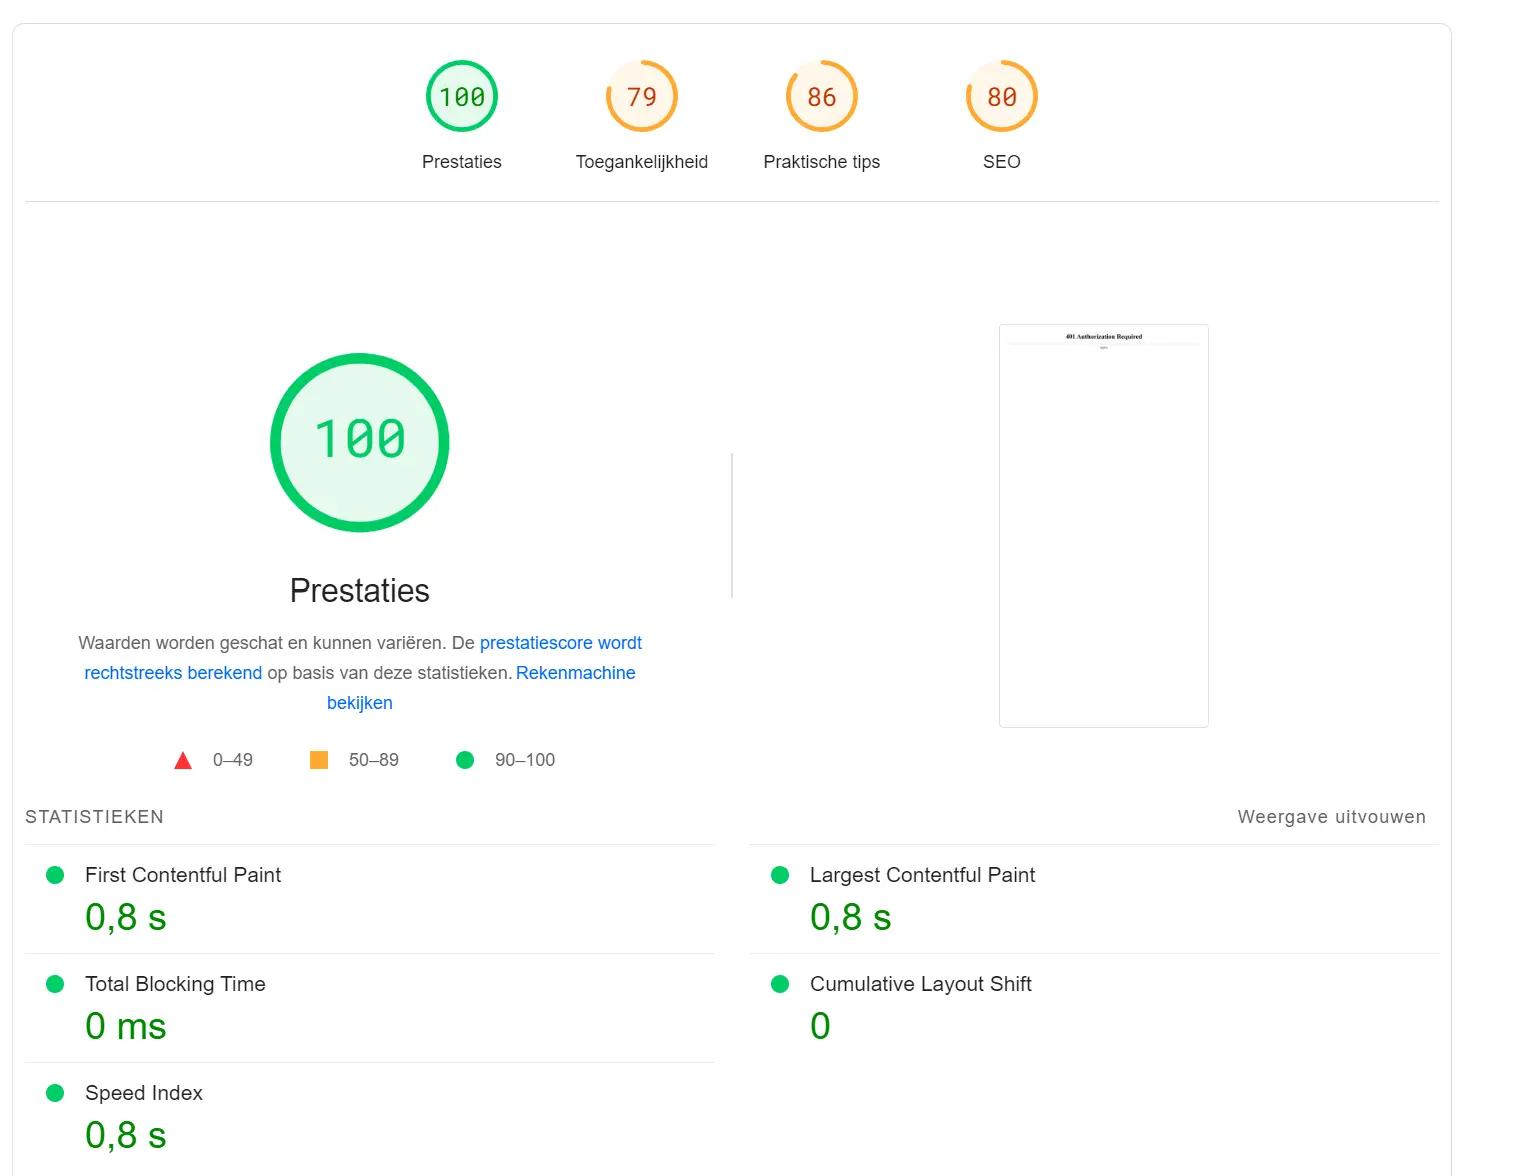Open the Cumulative Layout Shift metric
The image size is (1518, 1176).
[x=920, y=984]
